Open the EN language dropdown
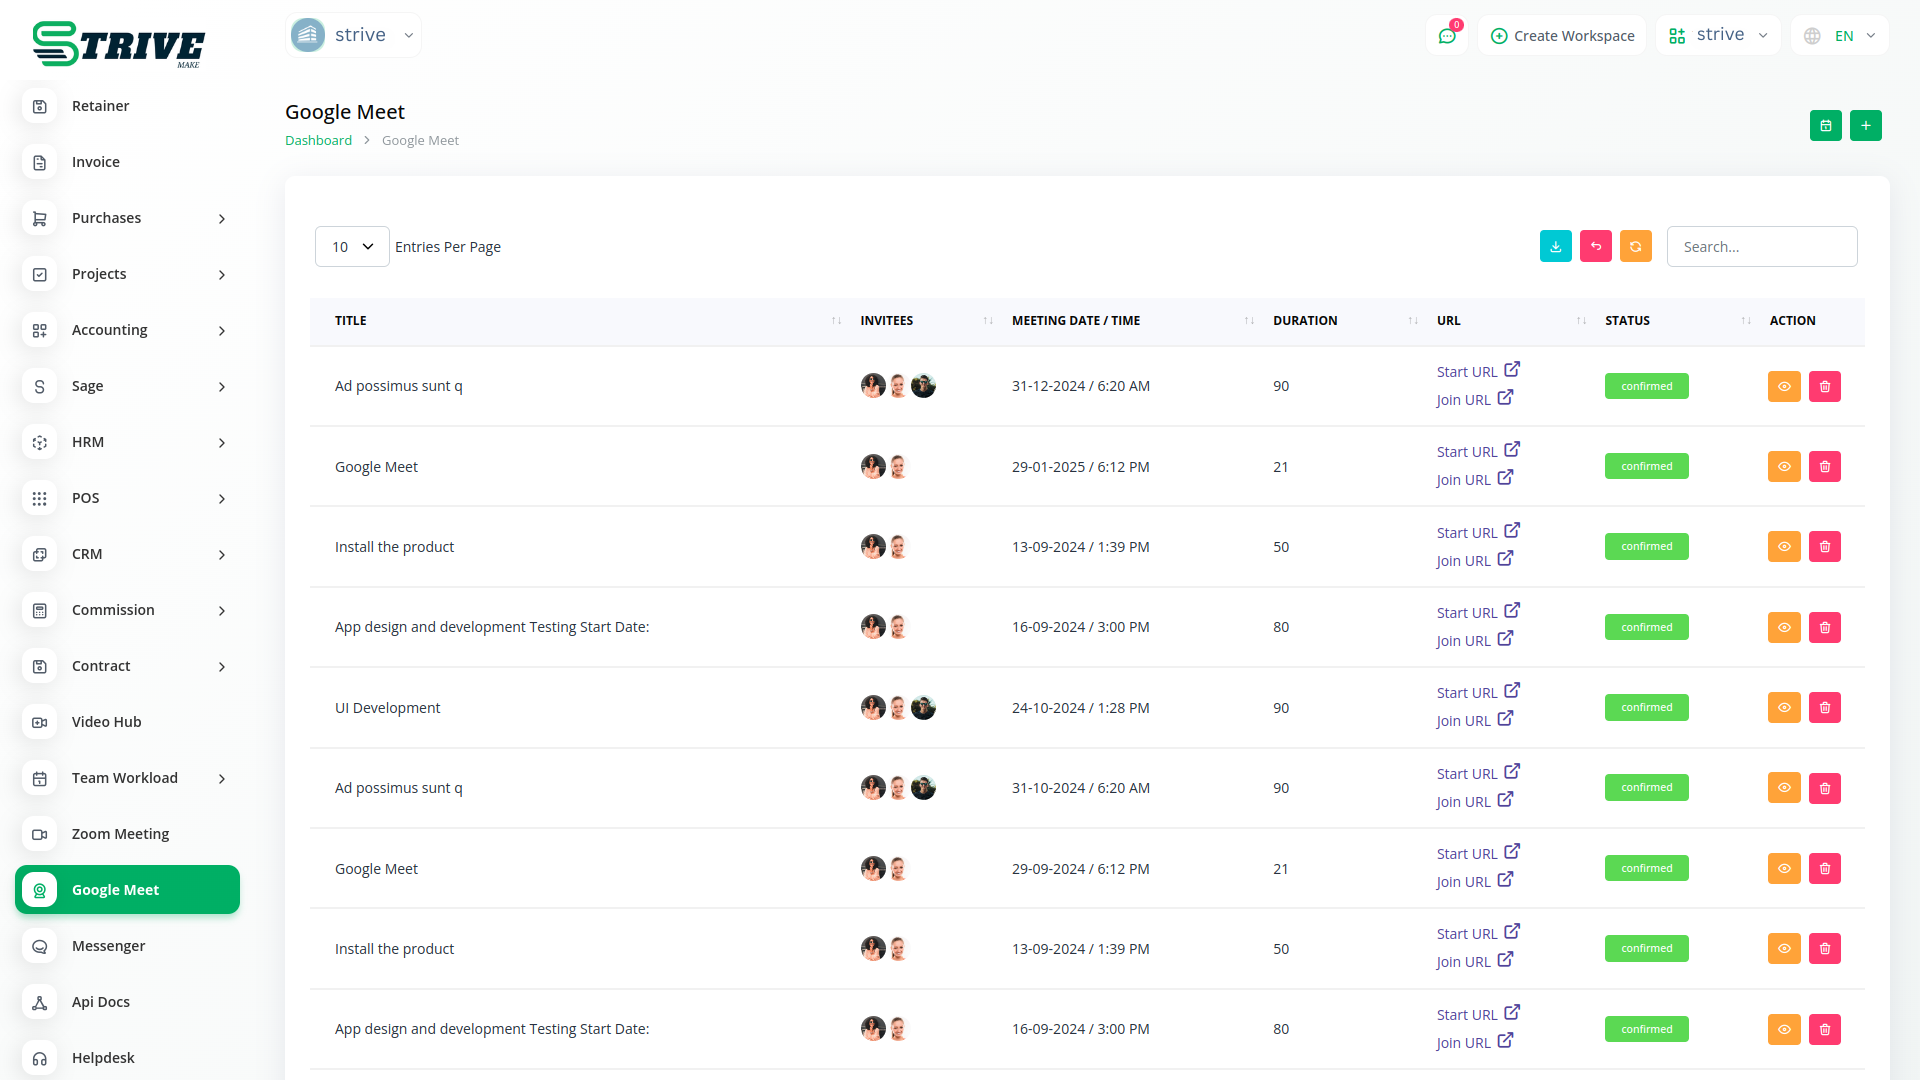This screenshot has width=1920, height=1080. pos(1840,36)
